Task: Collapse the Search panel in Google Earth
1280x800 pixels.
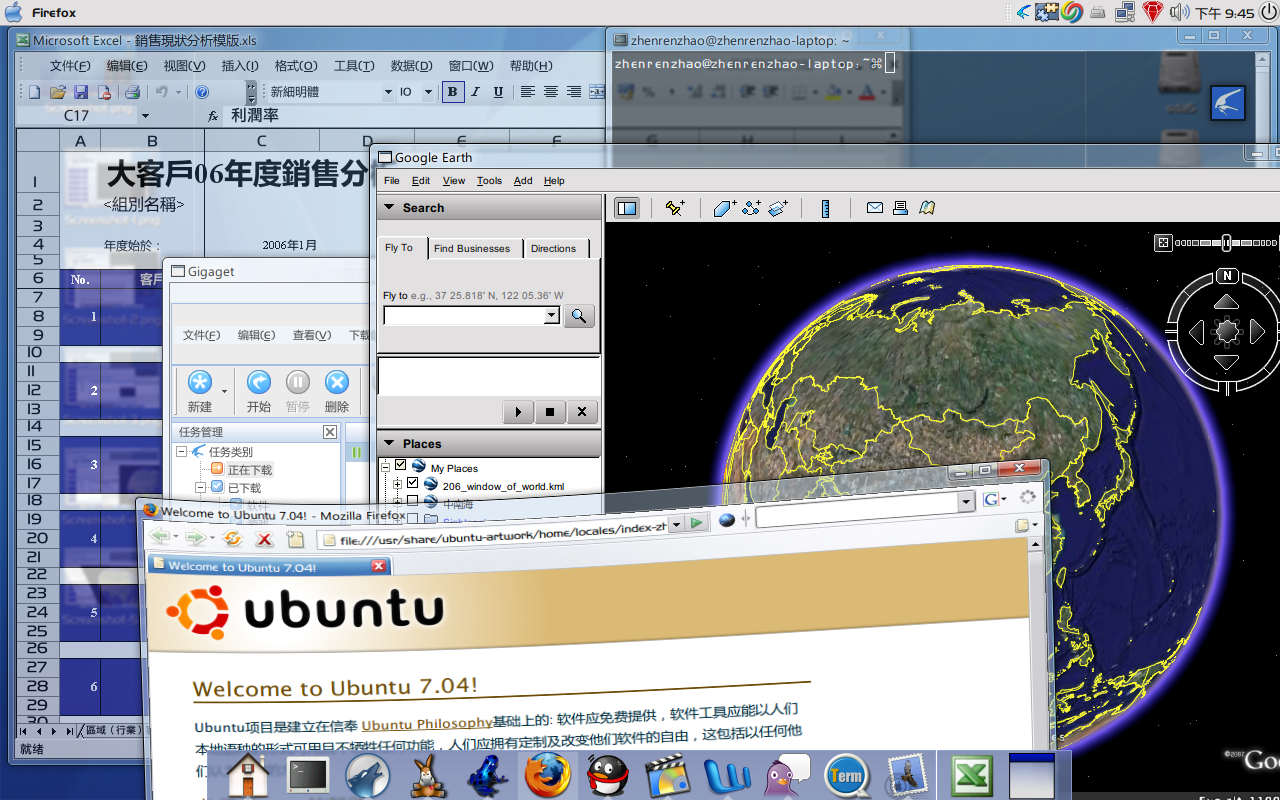Action: point(390,208)
